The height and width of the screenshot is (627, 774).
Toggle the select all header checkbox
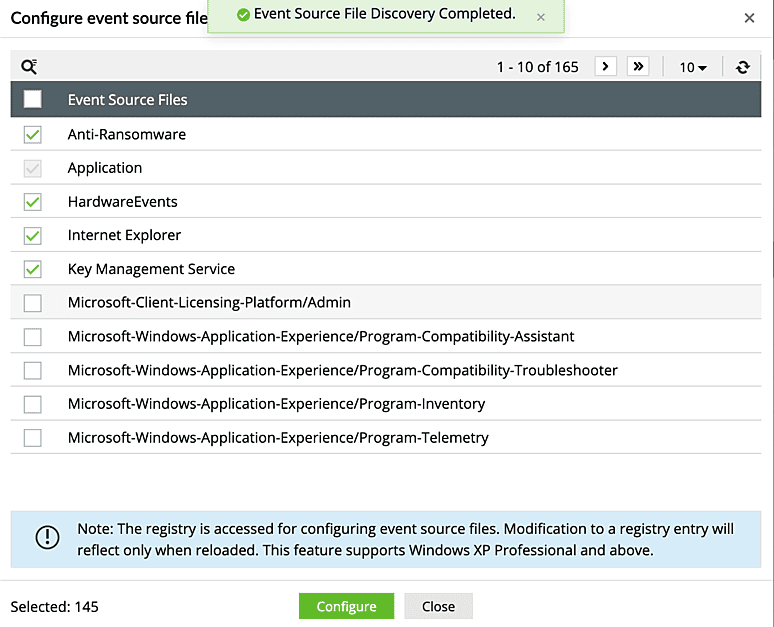pos(33,99)
